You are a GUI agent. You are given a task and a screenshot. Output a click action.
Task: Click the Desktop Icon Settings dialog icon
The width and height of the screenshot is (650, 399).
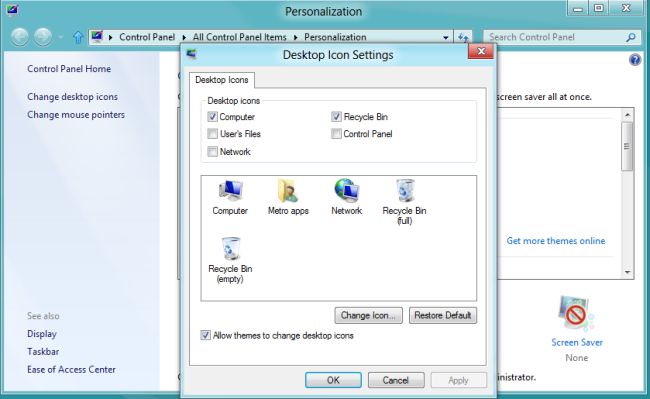pos(192,54)
